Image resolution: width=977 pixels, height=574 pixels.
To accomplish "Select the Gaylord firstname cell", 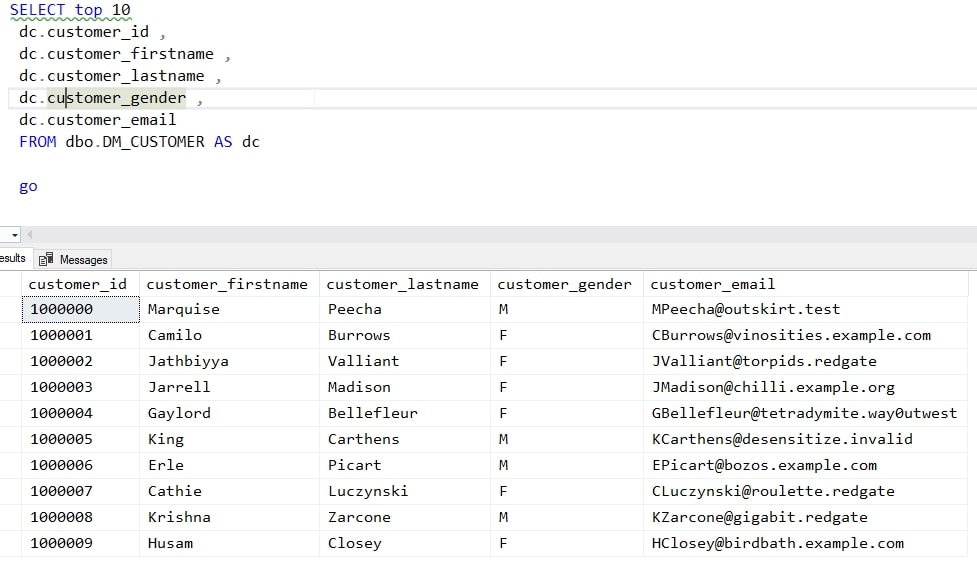I will click(x=229, y=413).
